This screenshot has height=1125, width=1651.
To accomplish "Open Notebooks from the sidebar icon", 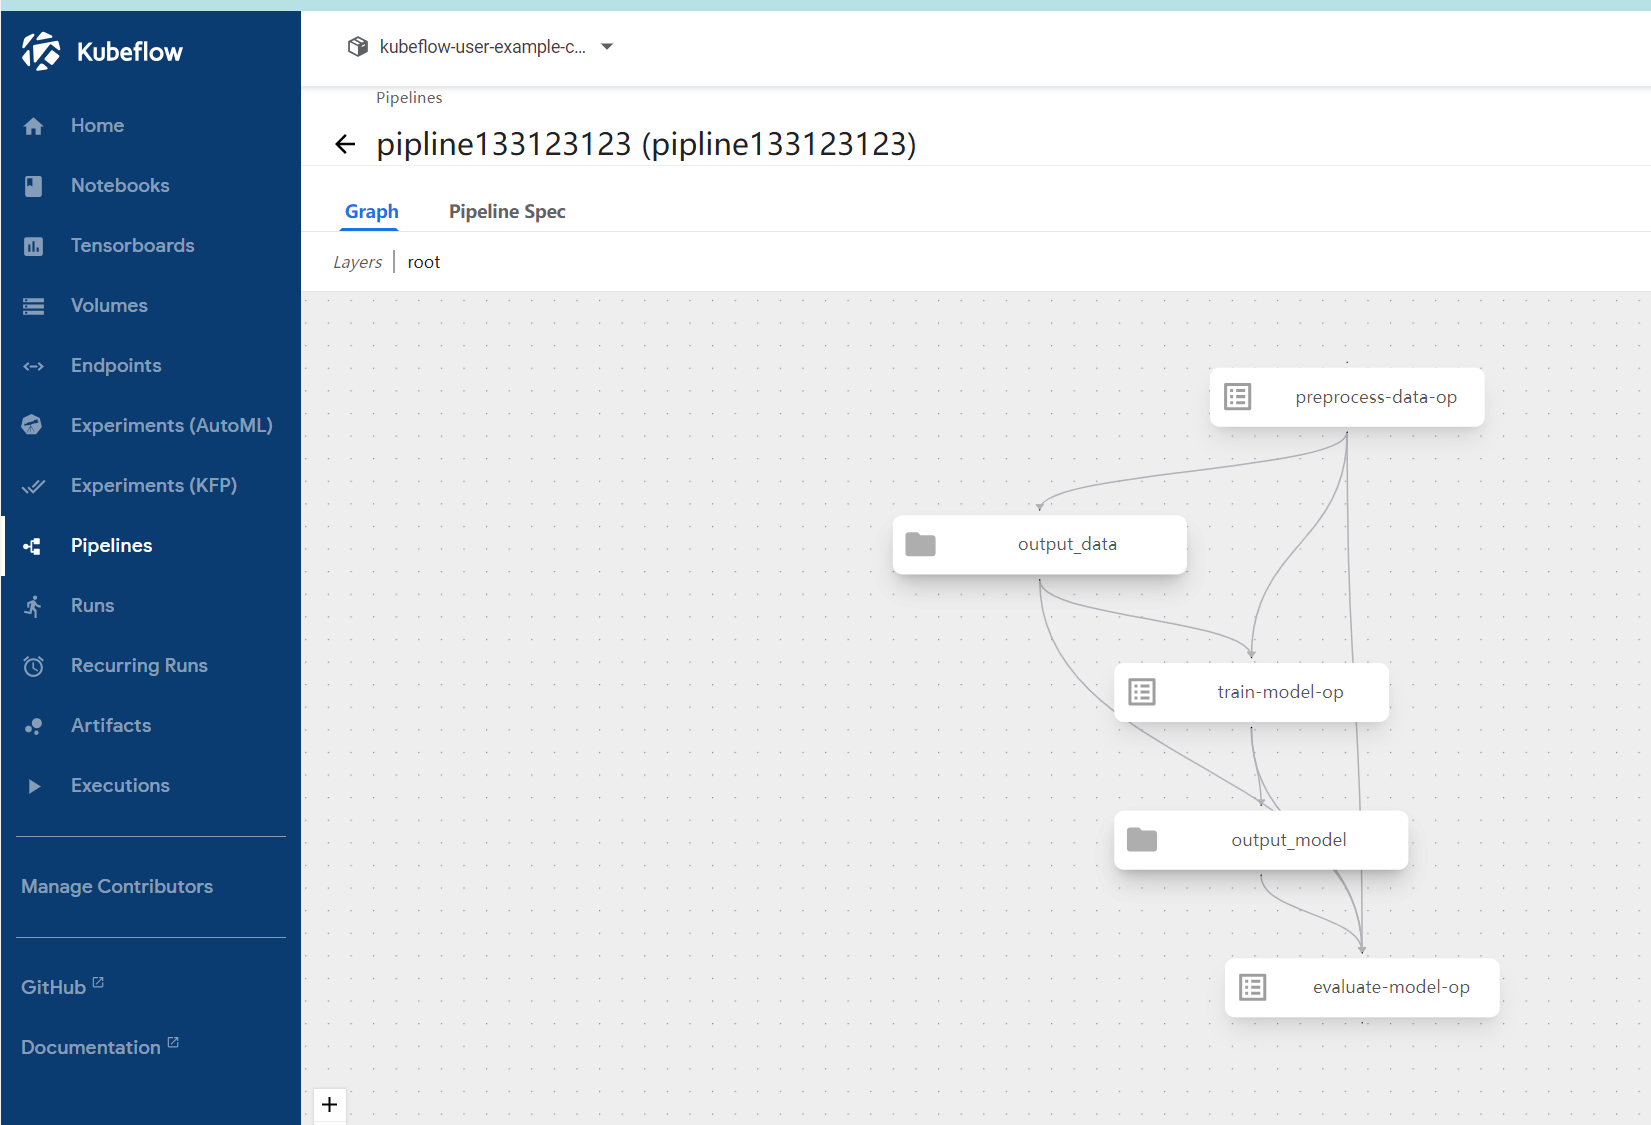I will [33, 186].
